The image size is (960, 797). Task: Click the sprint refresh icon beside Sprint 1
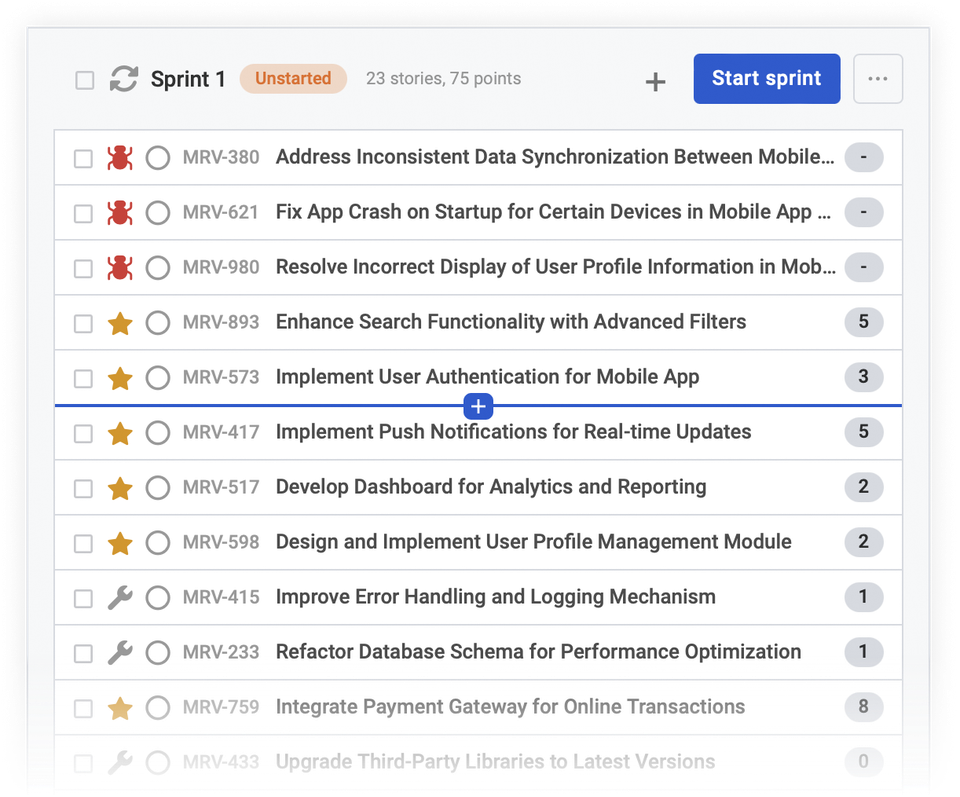122,78
